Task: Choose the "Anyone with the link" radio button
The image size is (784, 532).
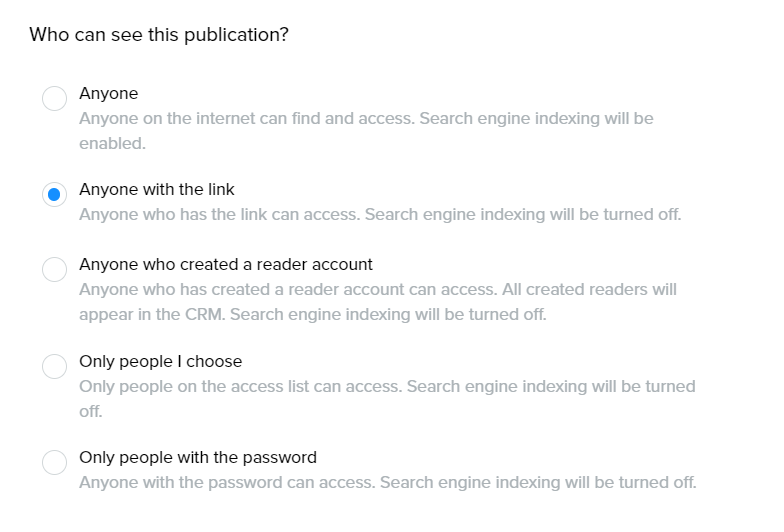Action: click(x=54, y=194)
